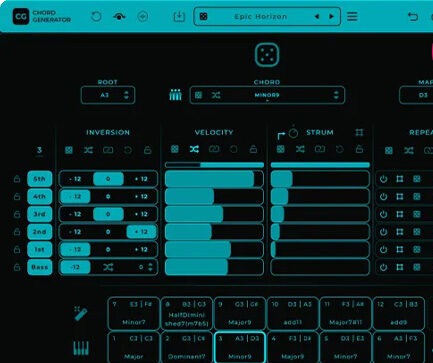Image resolution: width=433 pixels, height=363 pixels.
Task: Toggle the Bass note button
Action: coord(39,267)
